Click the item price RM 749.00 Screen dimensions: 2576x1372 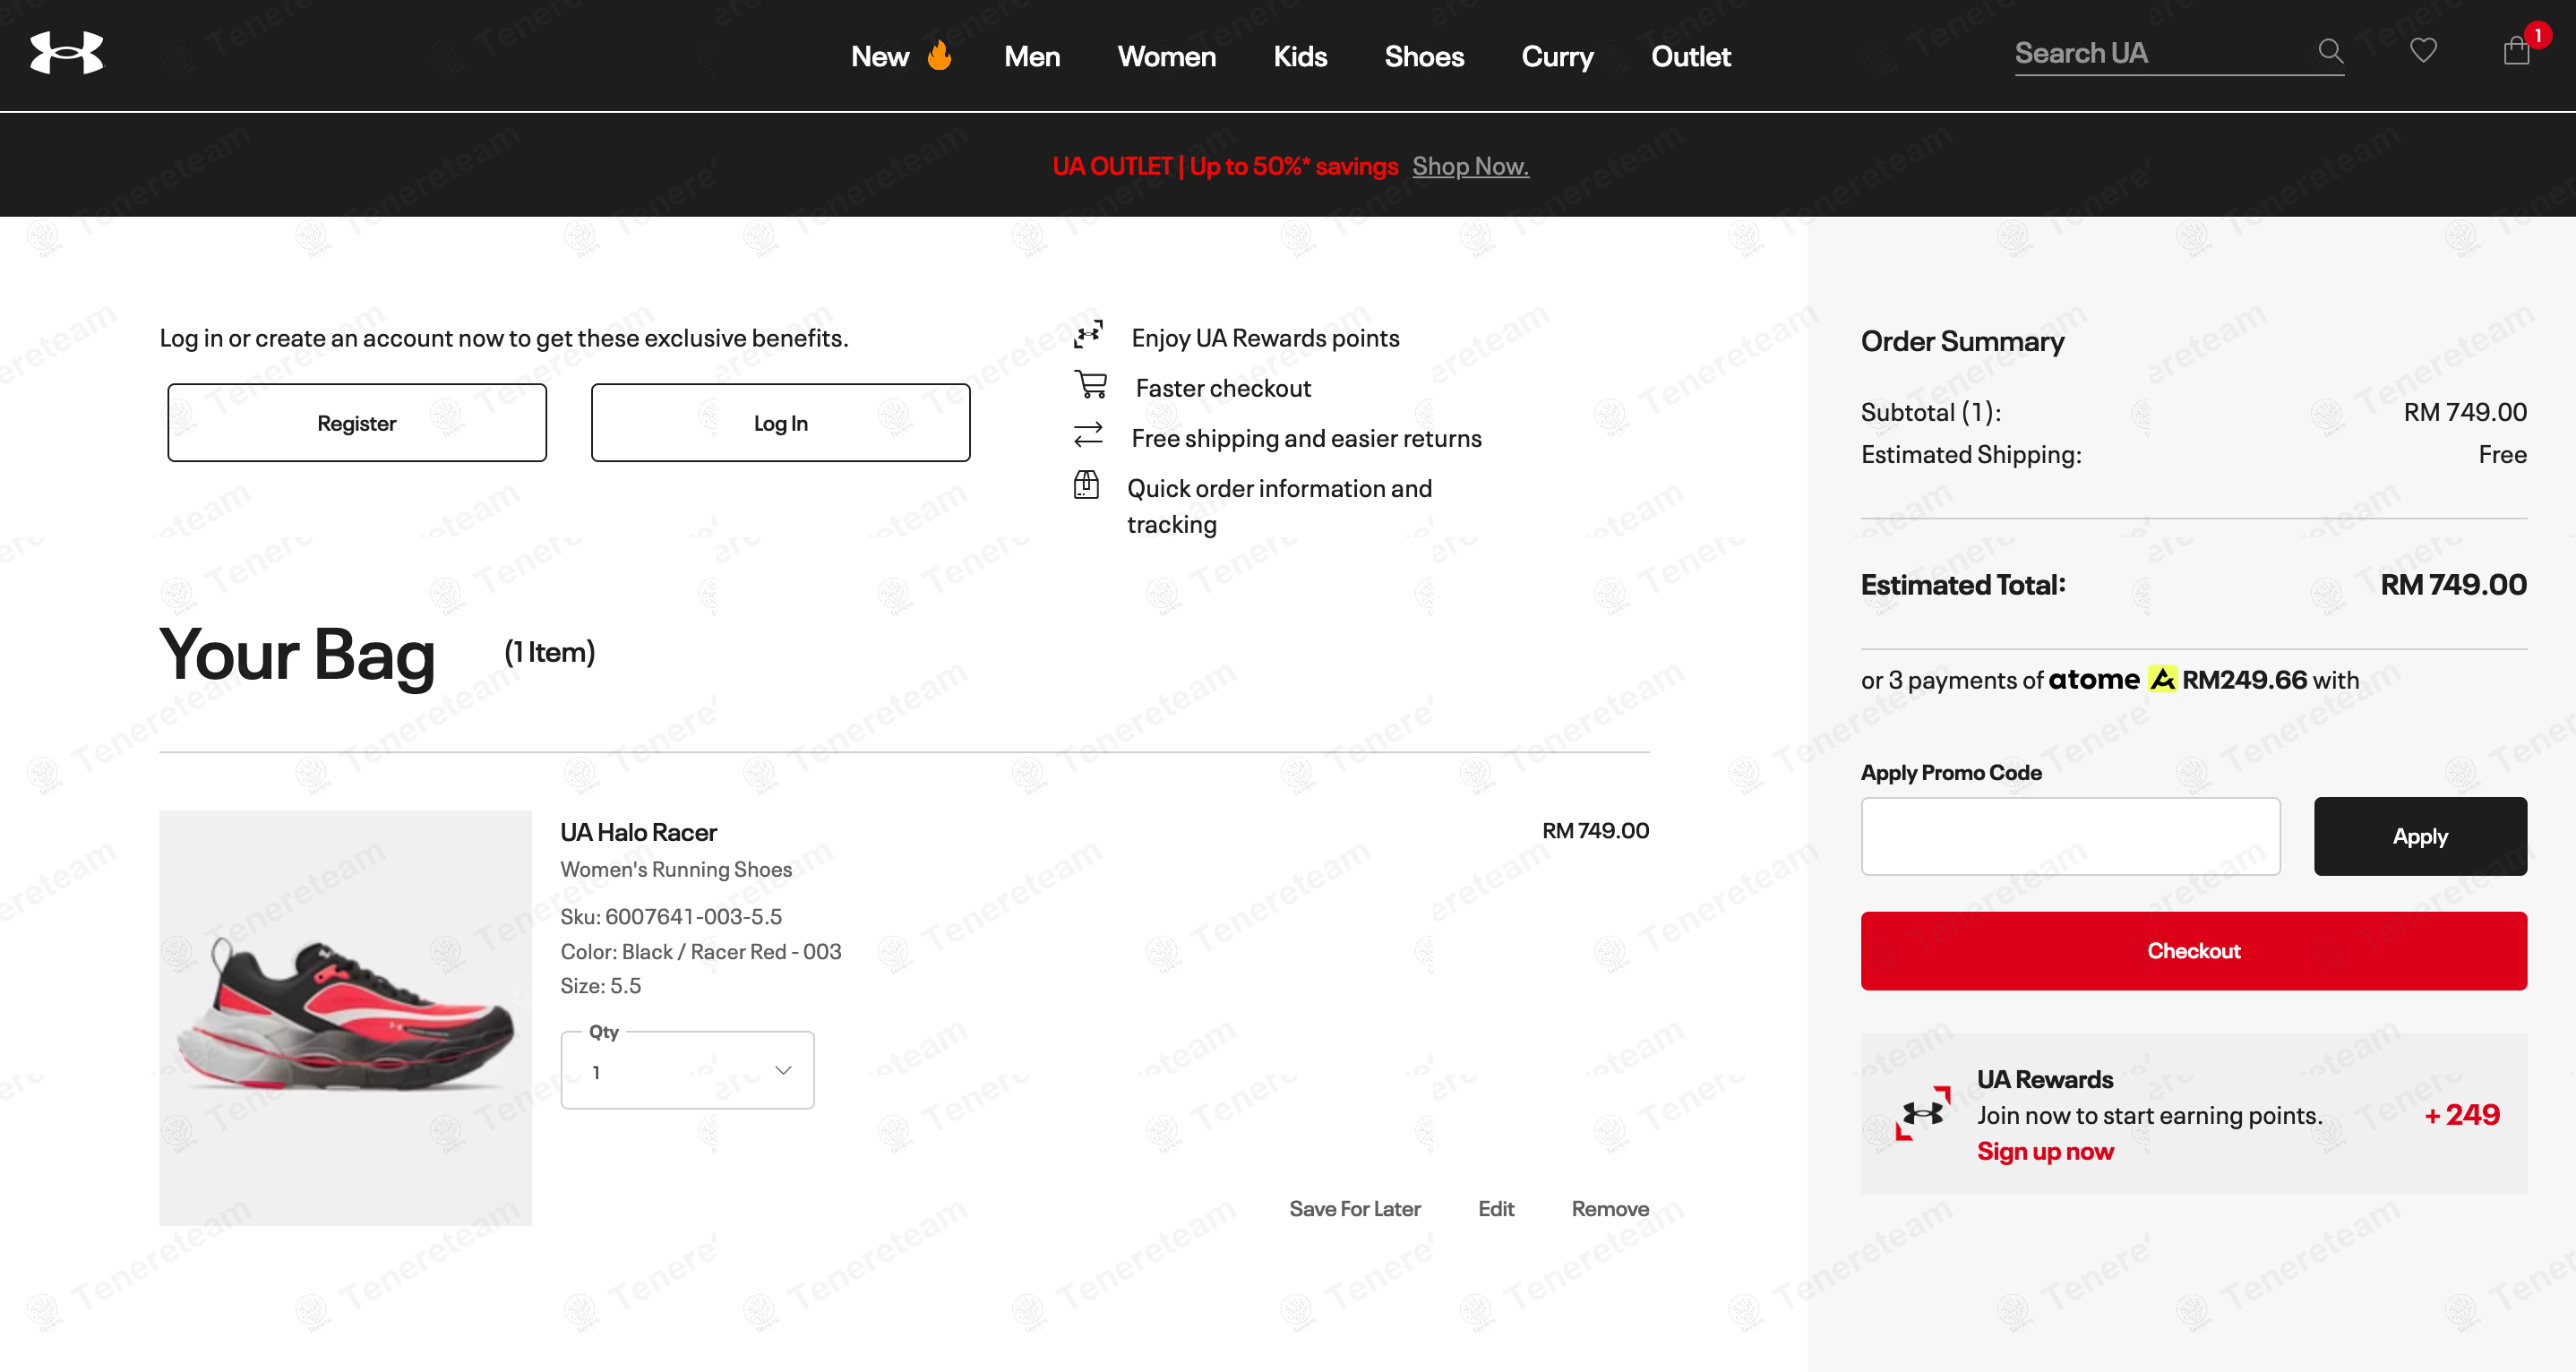click(1595, 830)
